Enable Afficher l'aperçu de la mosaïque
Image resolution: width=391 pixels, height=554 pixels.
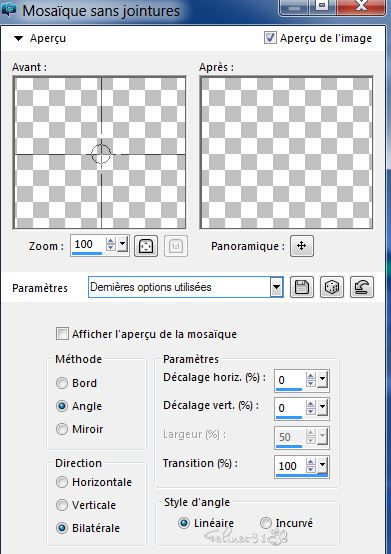tap(62, 334)
